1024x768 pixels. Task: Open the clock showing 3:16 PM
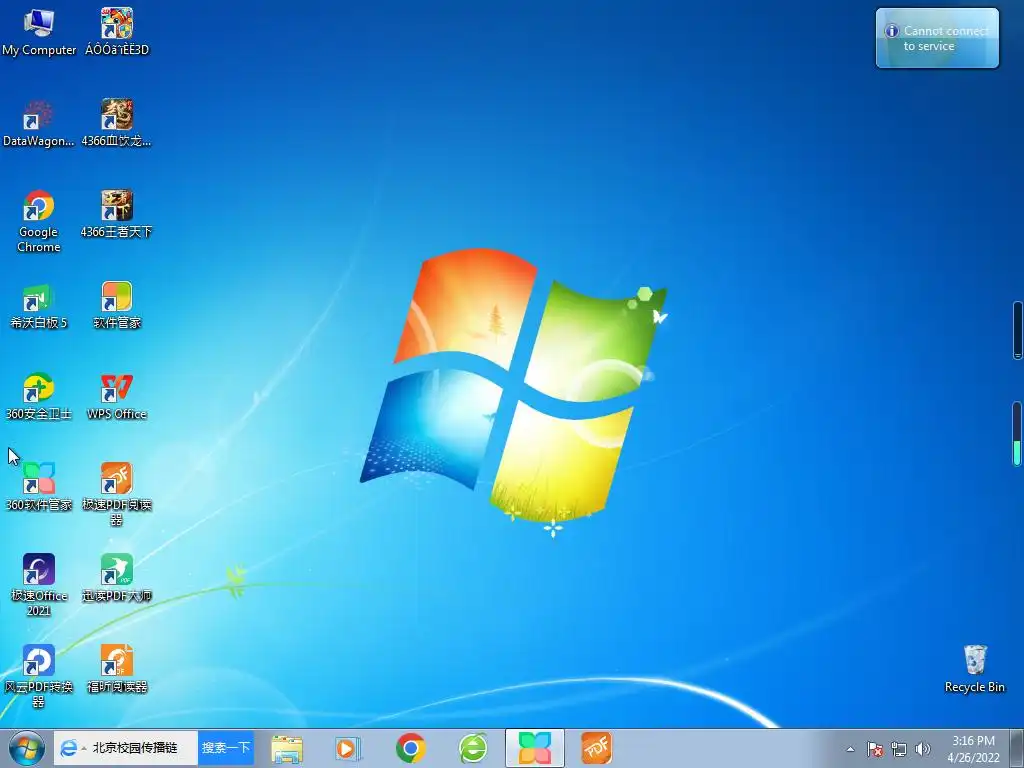(973, 749)
